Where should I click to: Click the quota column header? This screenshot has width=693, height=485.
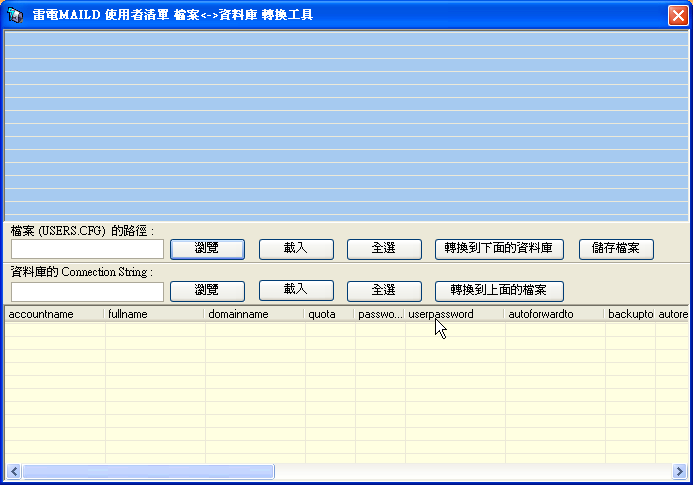coord(330,314)
